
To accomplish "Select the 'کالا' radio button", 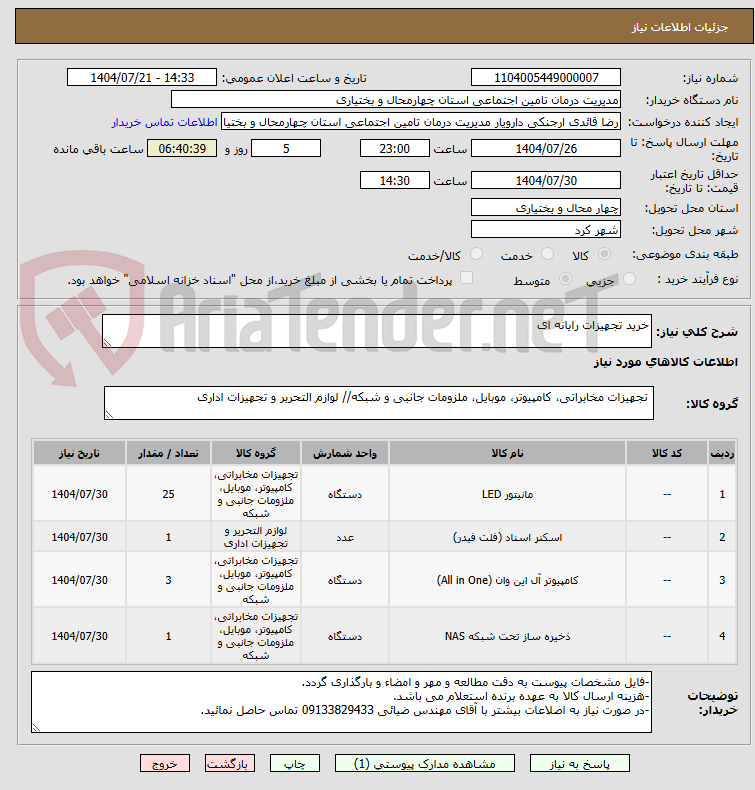I will click(x=604, y=254).
